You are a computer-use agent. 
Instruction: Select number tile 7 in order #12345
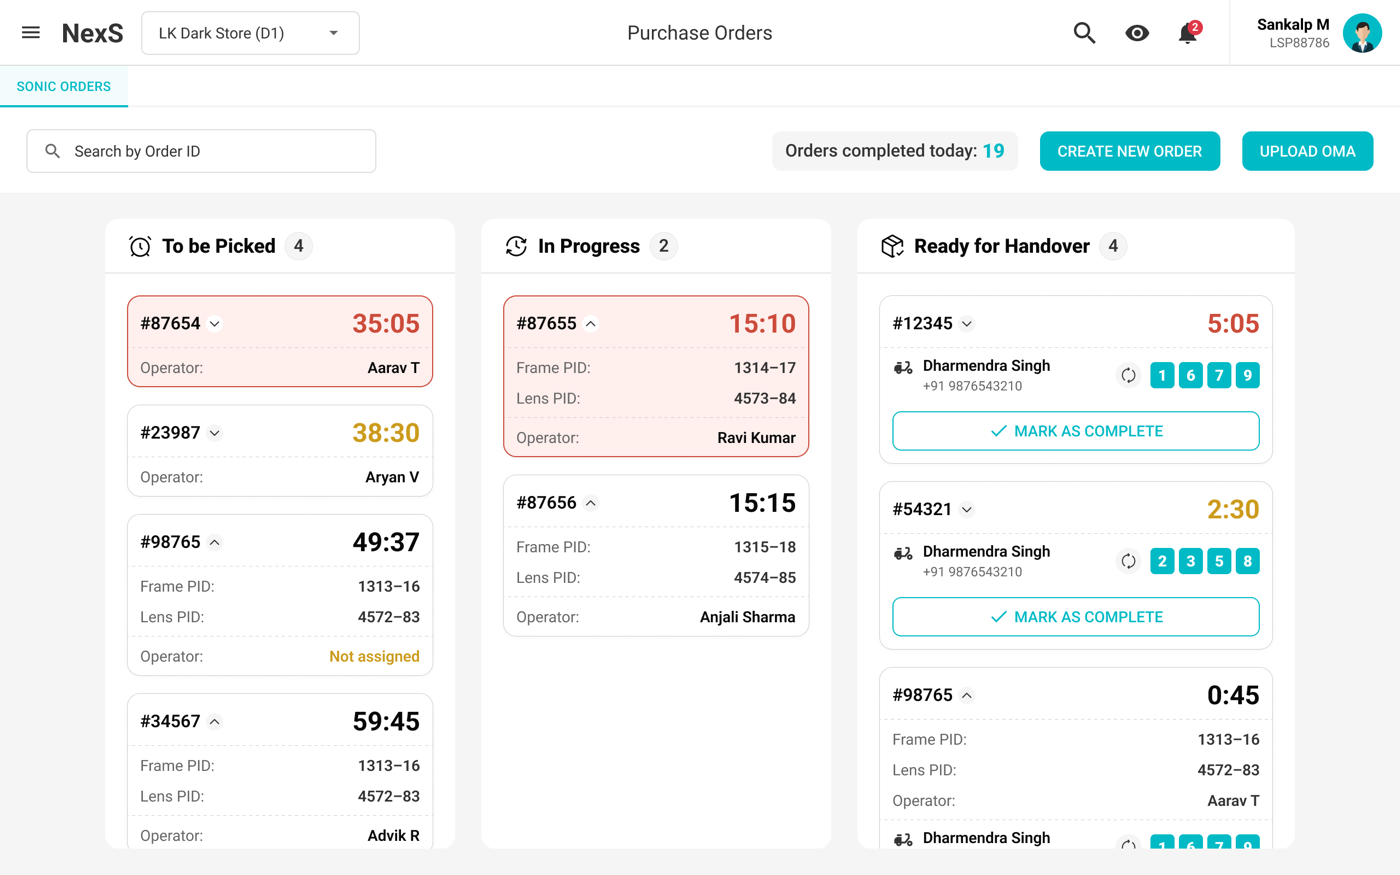coord(1219,375)
